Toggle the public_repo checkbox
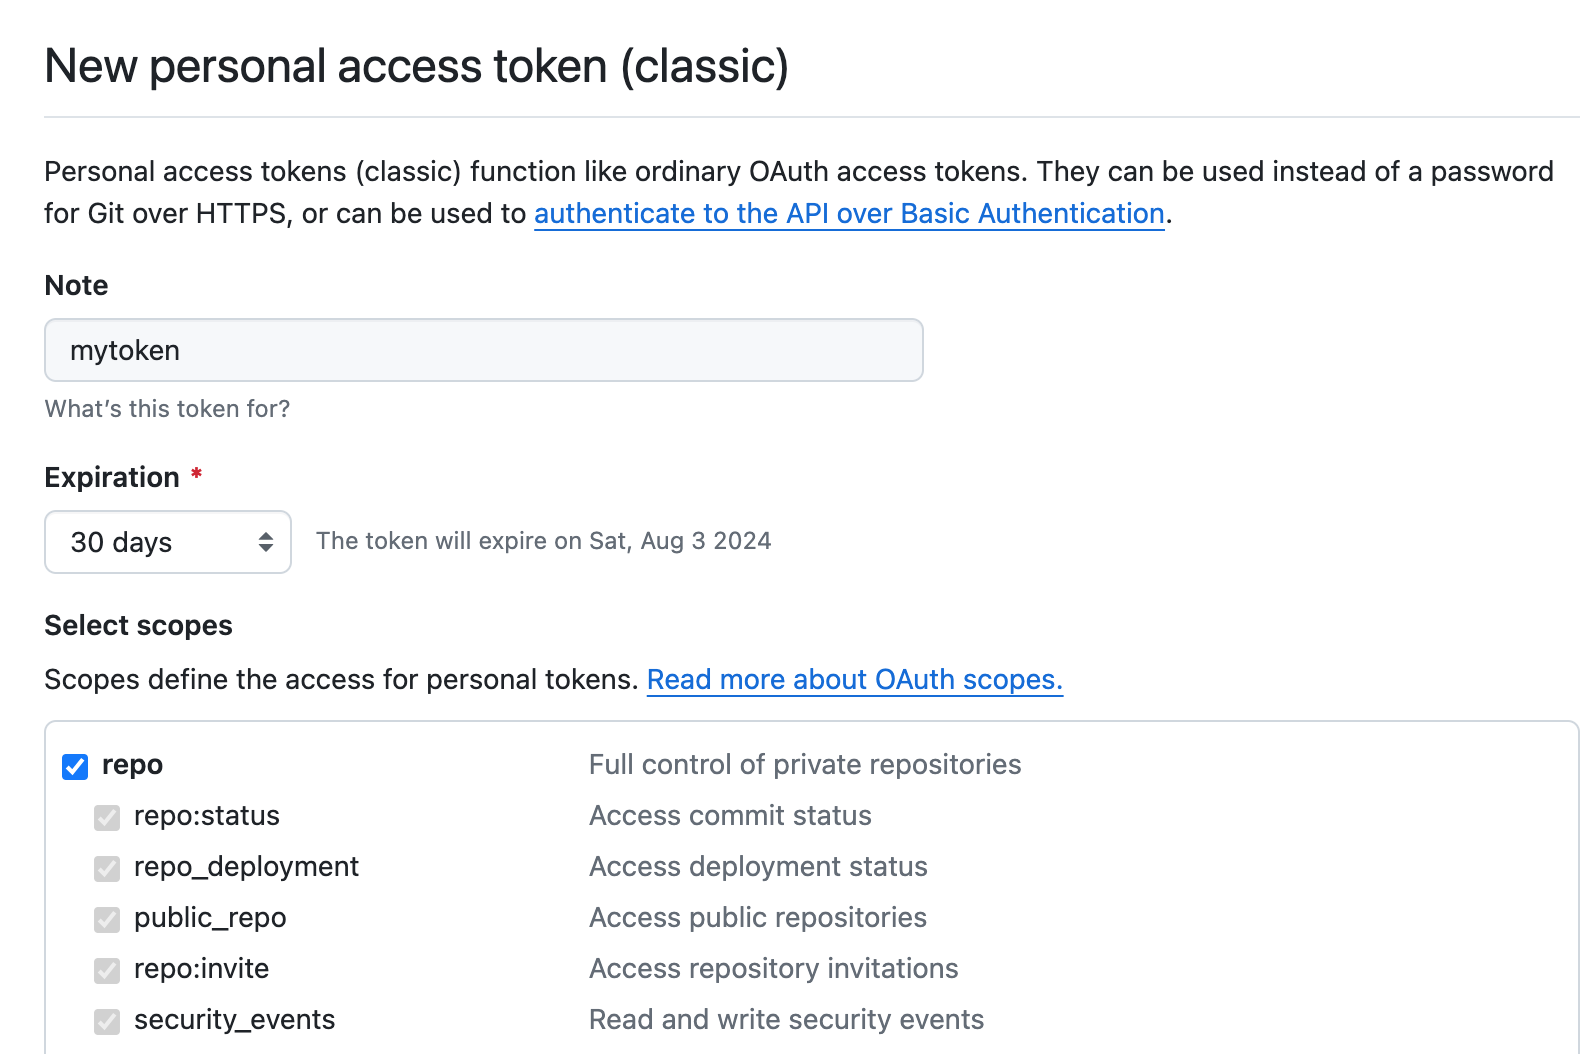This screenshot has height=1054, width=1596. pyautogui.click(x=107, y=919)
